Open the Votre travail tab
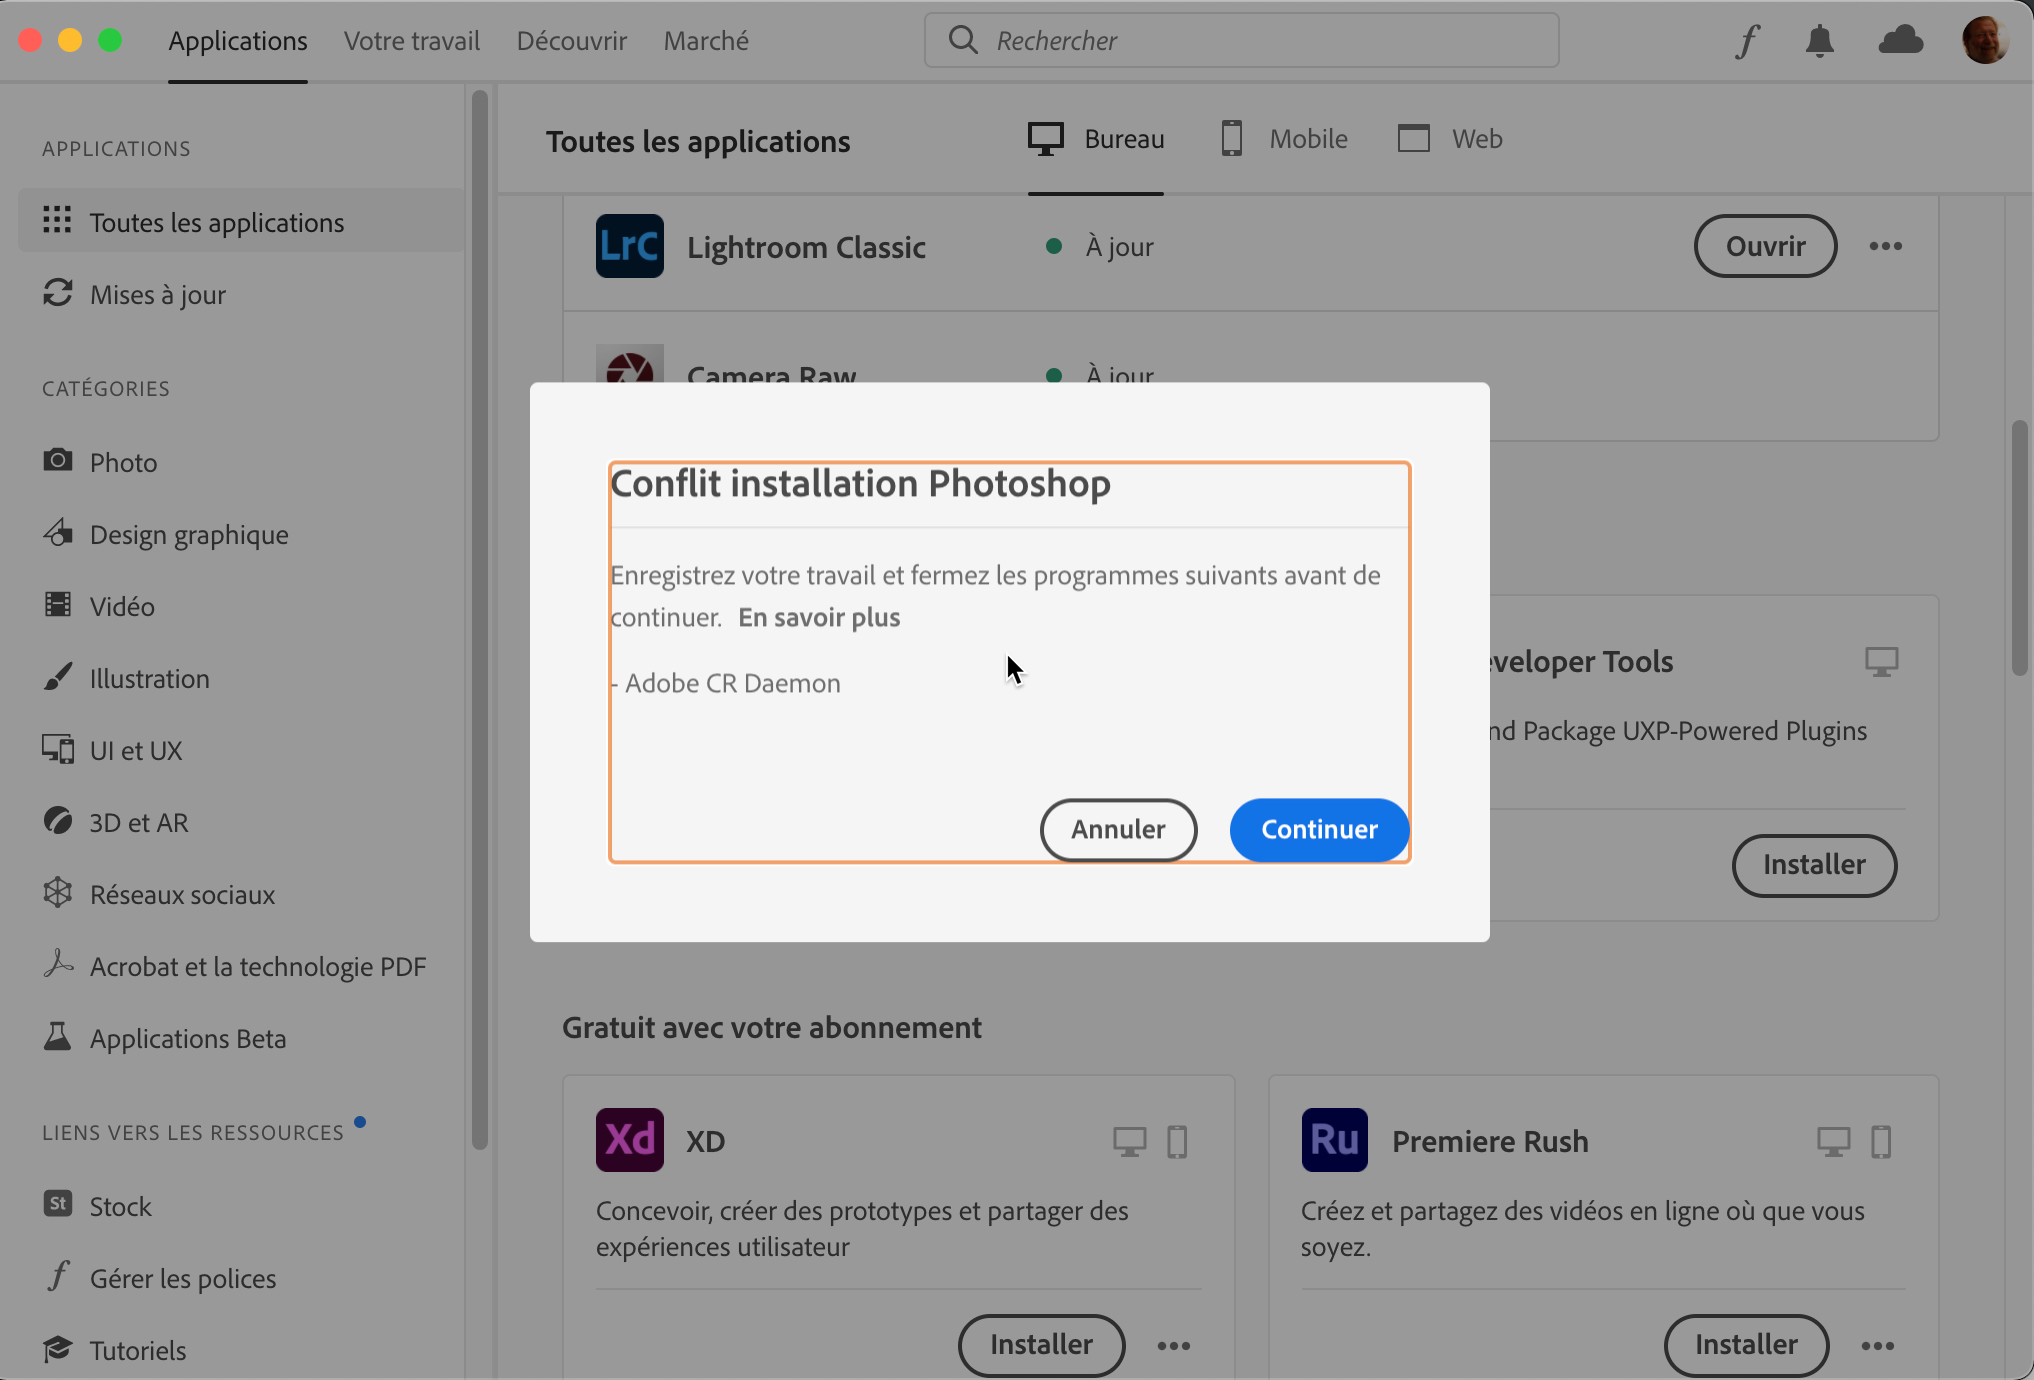Screen dimensions: 2034x1380 (411, 41)
